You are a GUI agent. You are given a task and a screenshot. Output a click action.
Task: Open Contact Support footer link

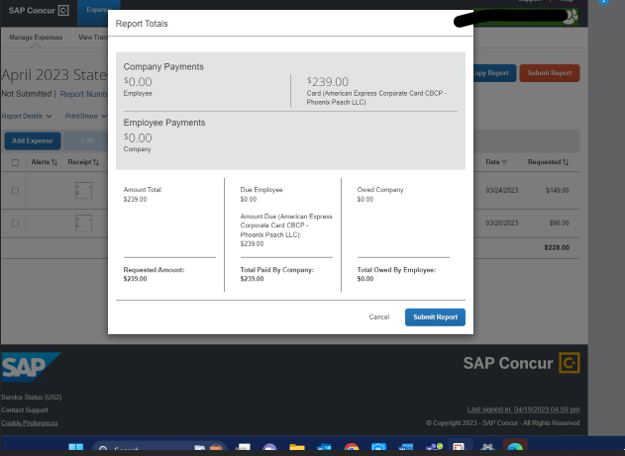(25, 410)
